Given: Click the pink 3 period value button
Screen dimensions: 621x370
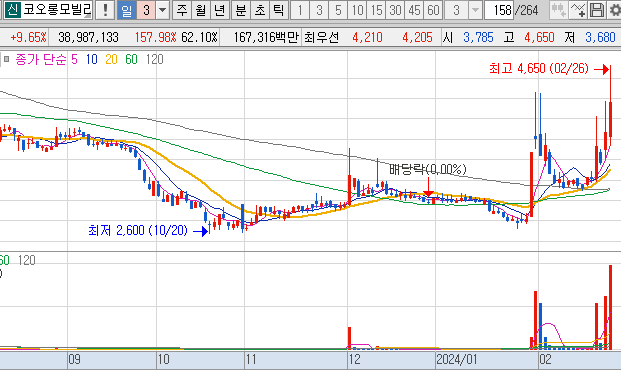Looking at the screenshot, I should (146, 10).
